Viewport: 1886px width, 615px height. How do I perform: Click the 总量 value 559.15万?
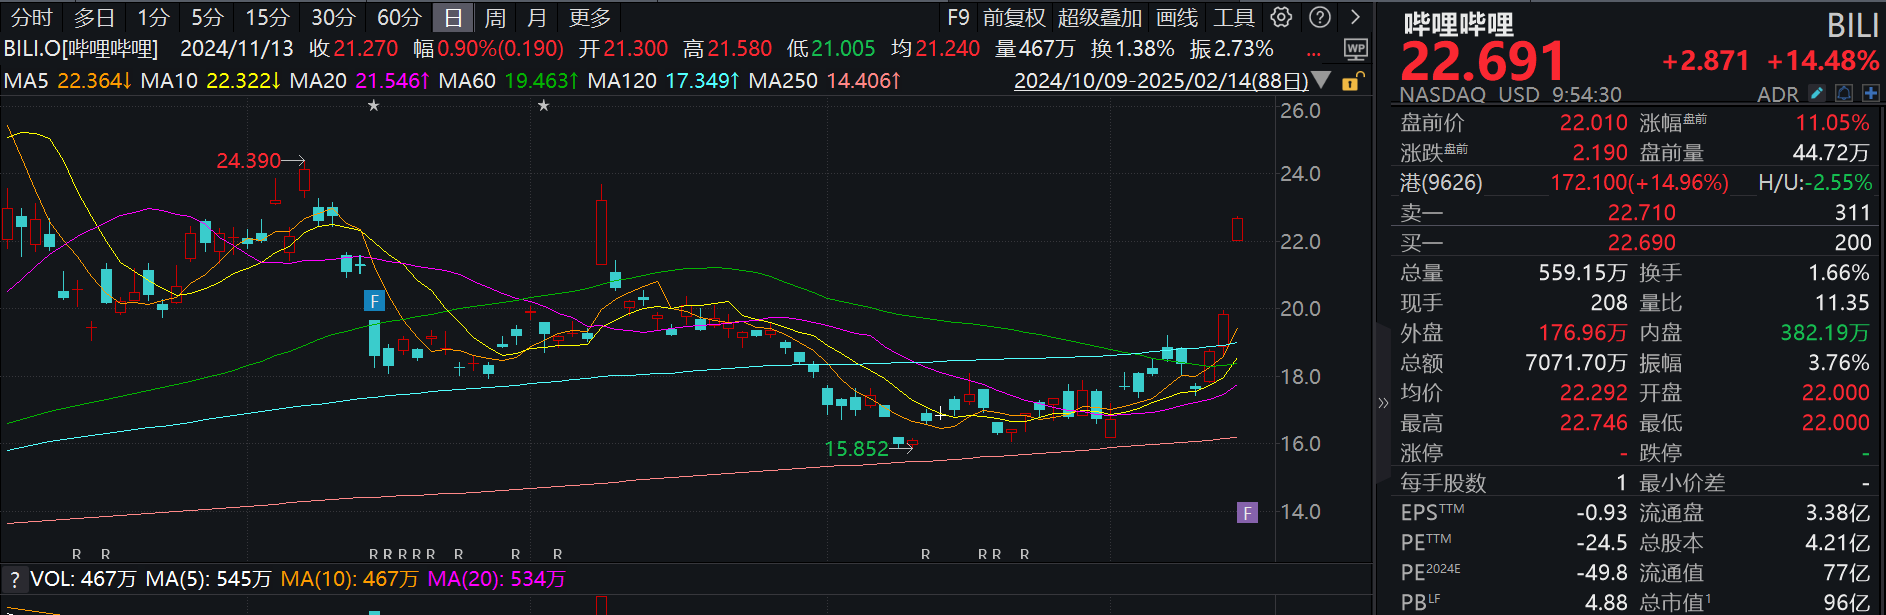[1582, 272]
